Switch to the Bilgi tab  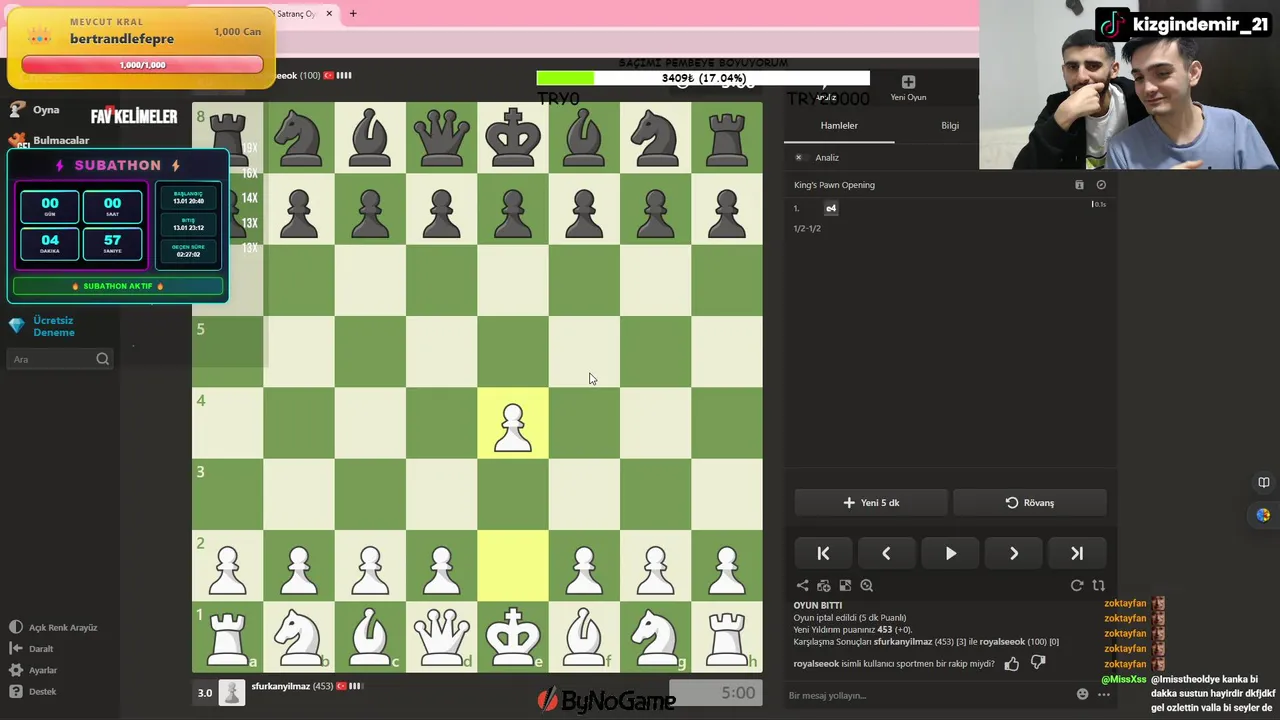click(x=950, y=125)
